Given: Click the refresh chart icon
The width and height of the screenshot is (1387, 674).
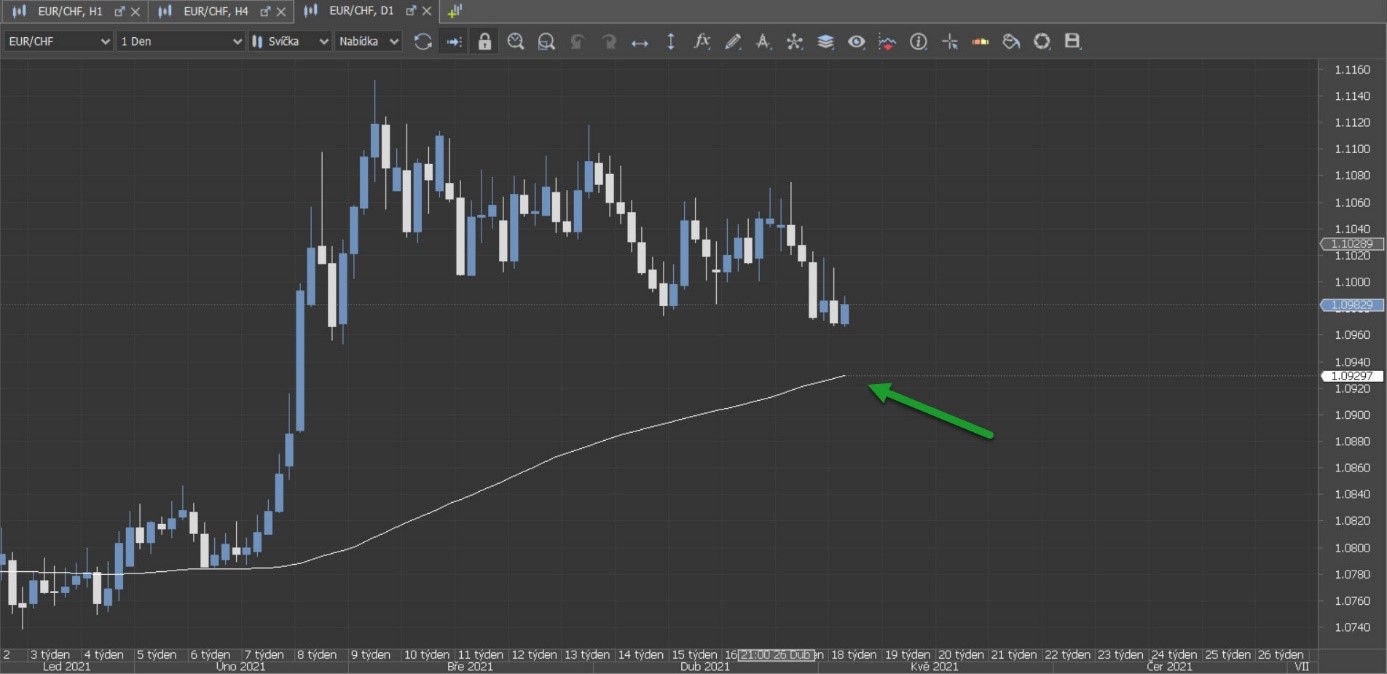Looking at the screenshot, I should coord(423,41).
